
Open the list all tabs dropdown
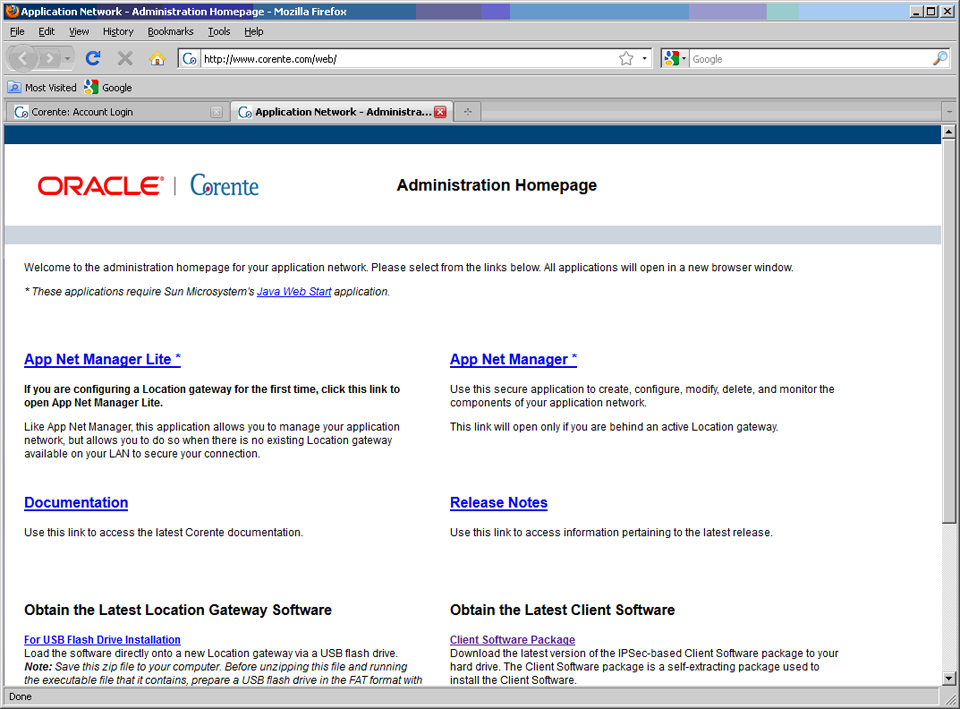[x=949, y=112]
